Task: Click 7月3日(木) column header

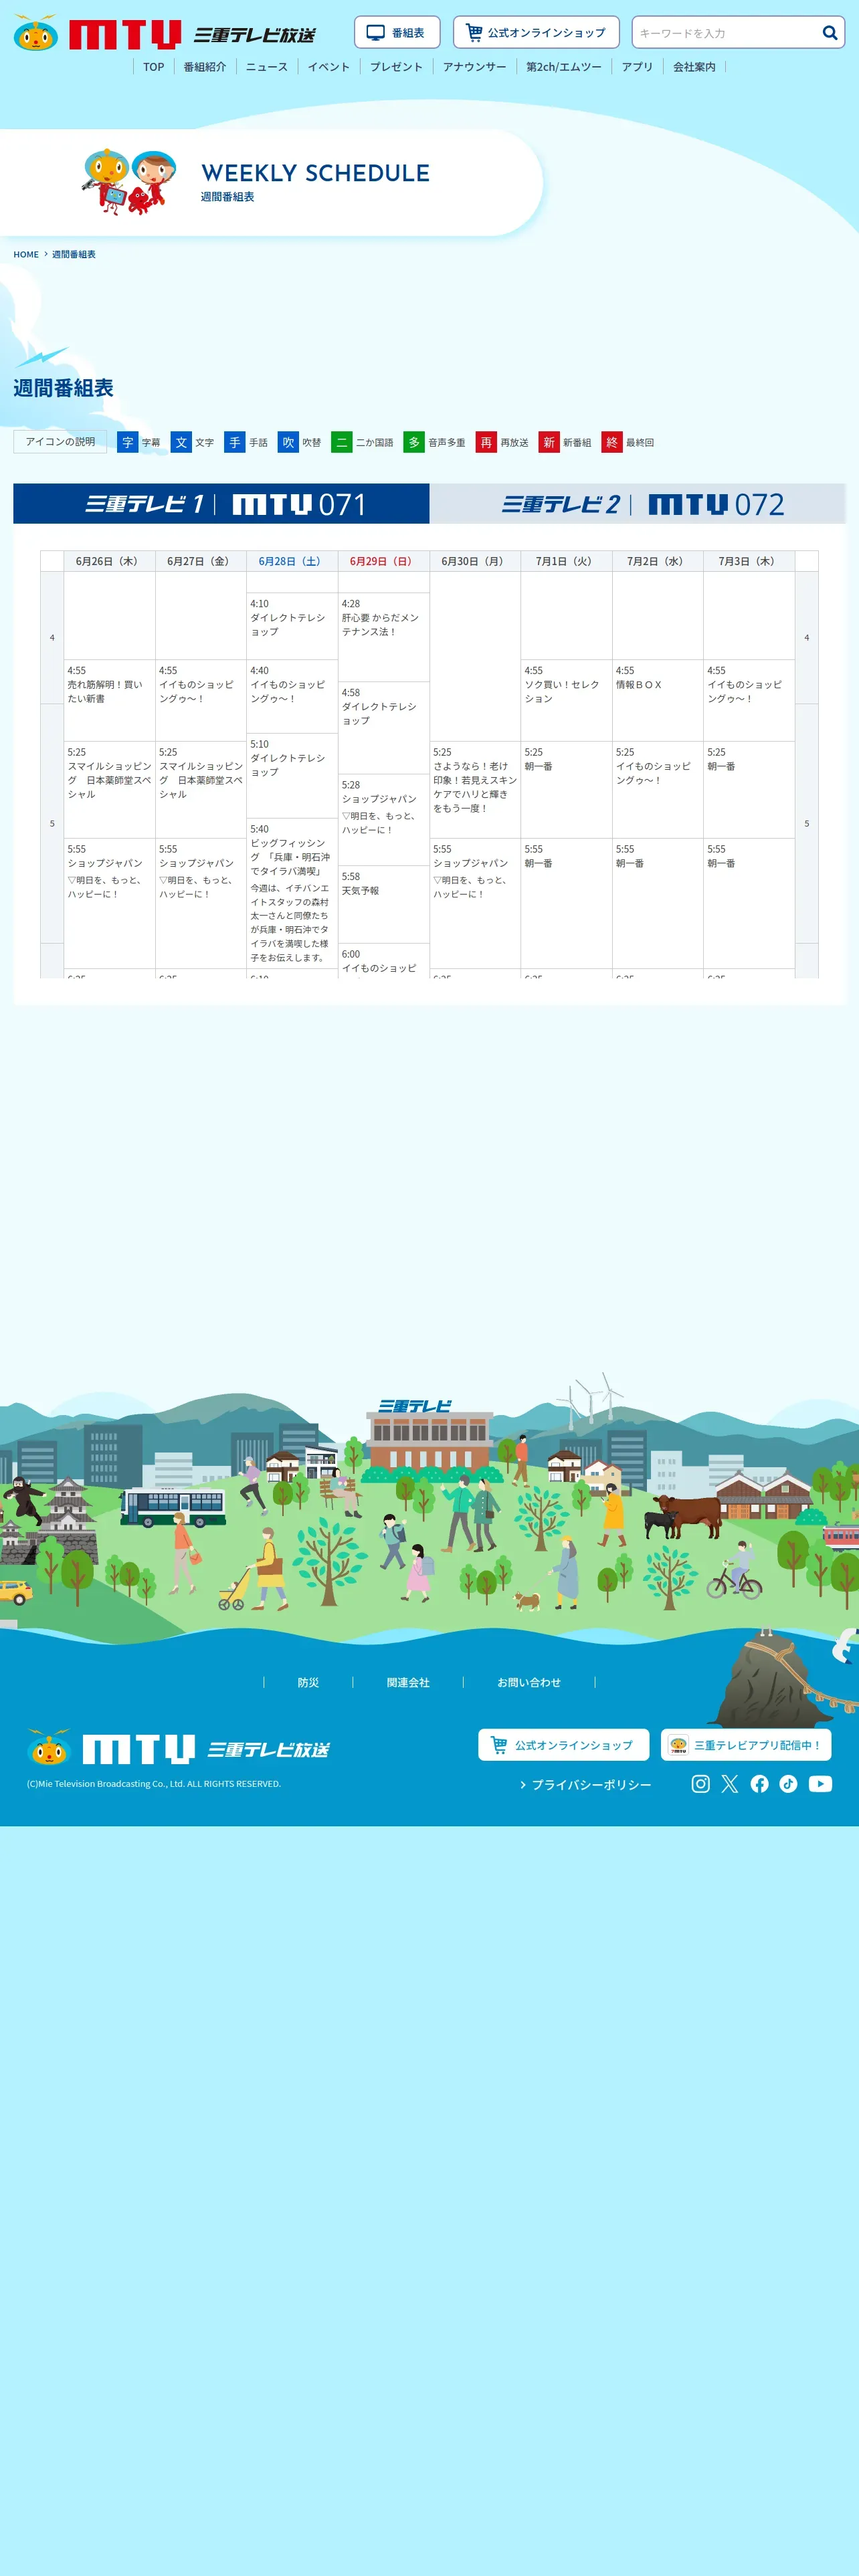Action: coord(748,561)
